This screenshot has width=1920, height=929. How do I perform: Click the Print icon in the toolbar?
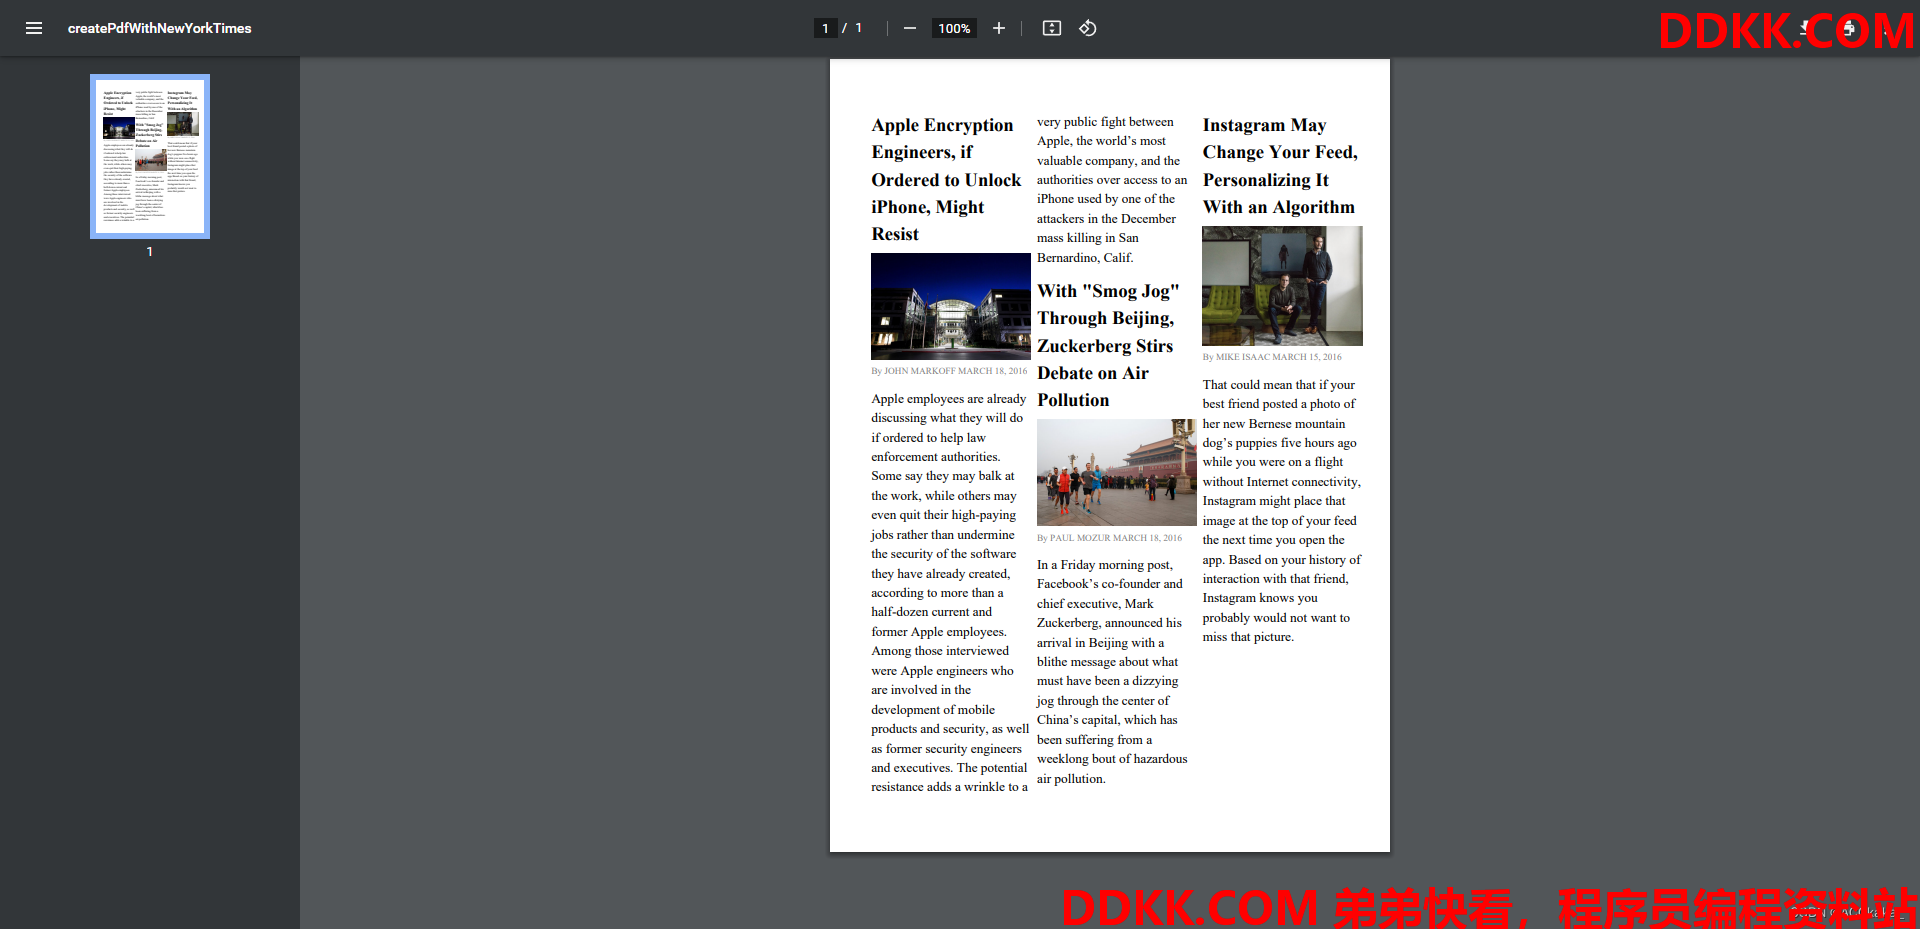coord(1848,28)
